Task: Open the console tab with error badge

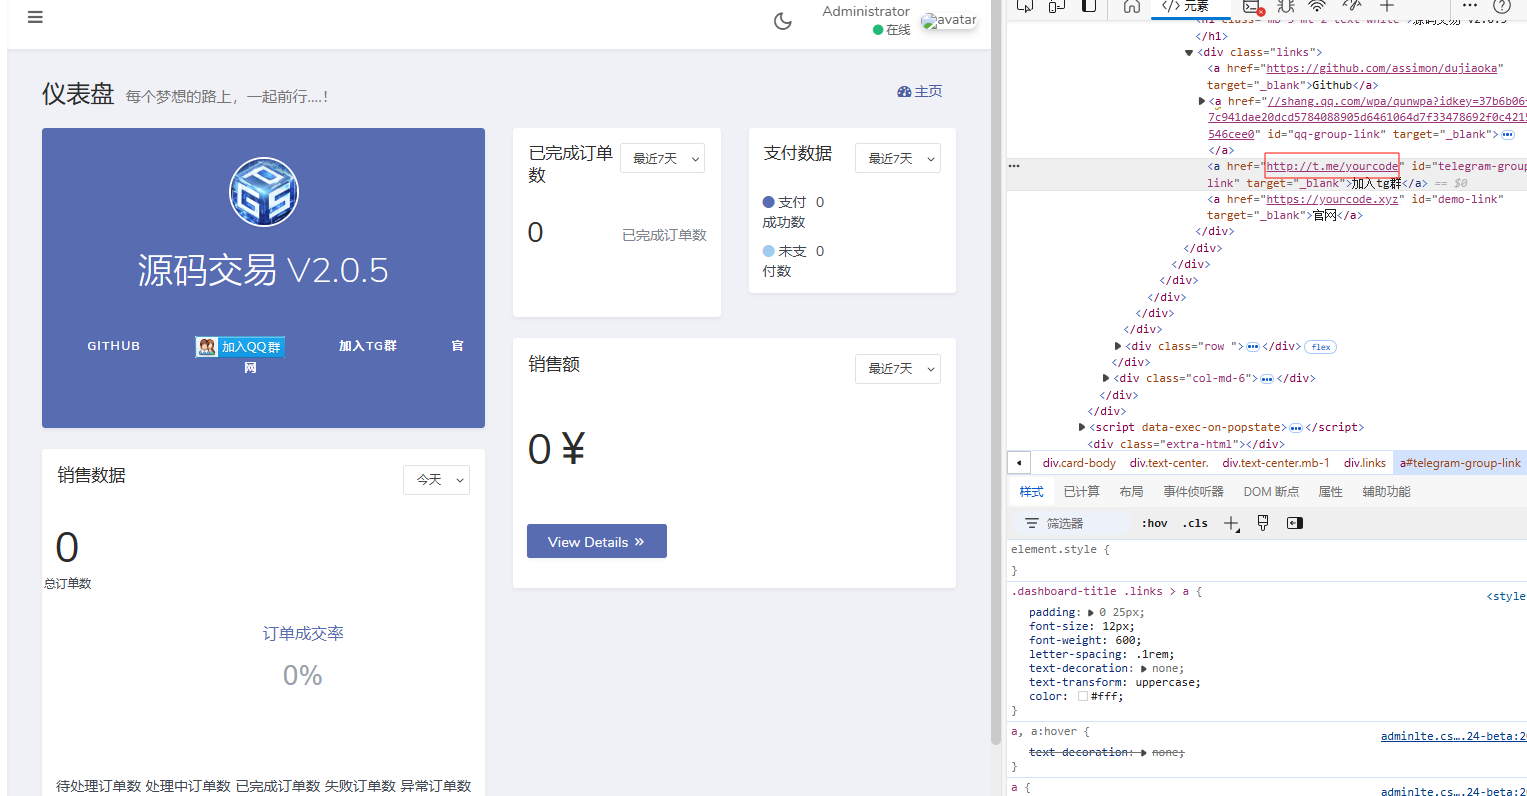Action: tap(1253, 6)
